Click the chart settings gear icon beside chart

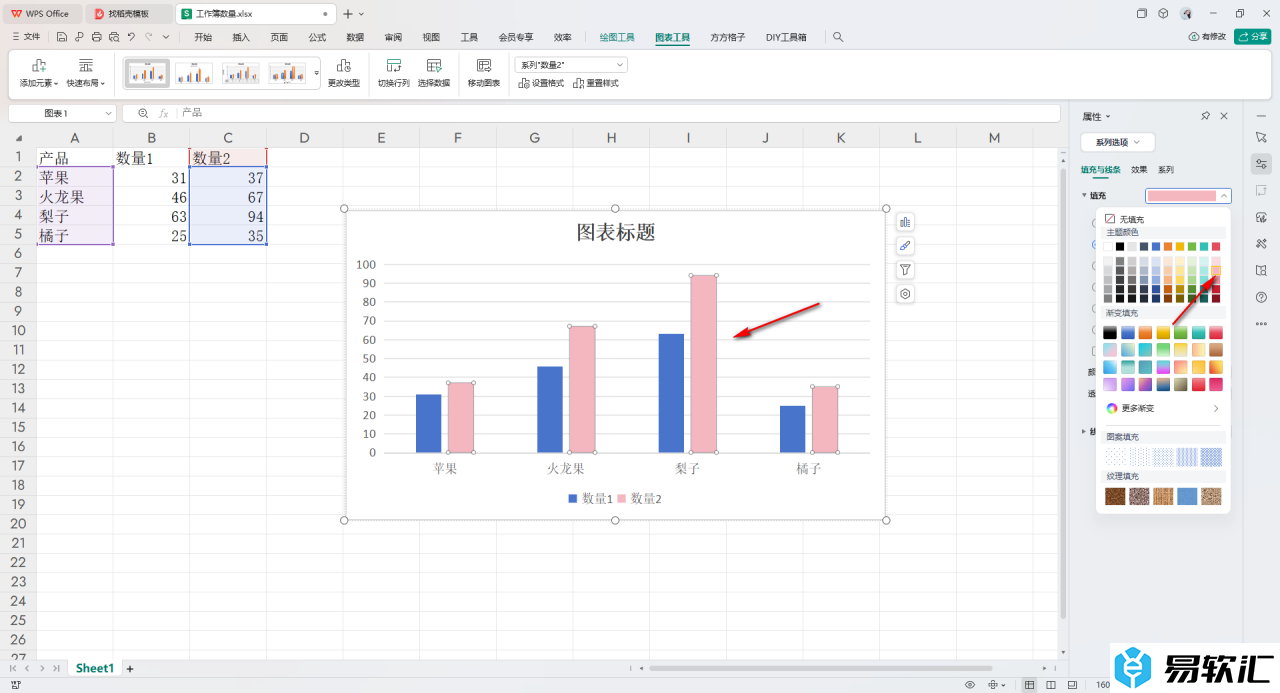click(905, 294)
